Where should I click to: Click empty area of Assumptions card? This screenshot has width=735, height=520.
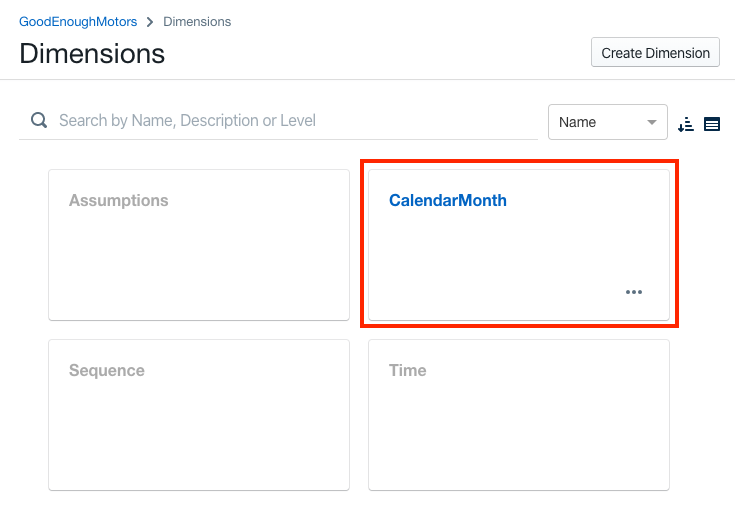click(198, 265)
